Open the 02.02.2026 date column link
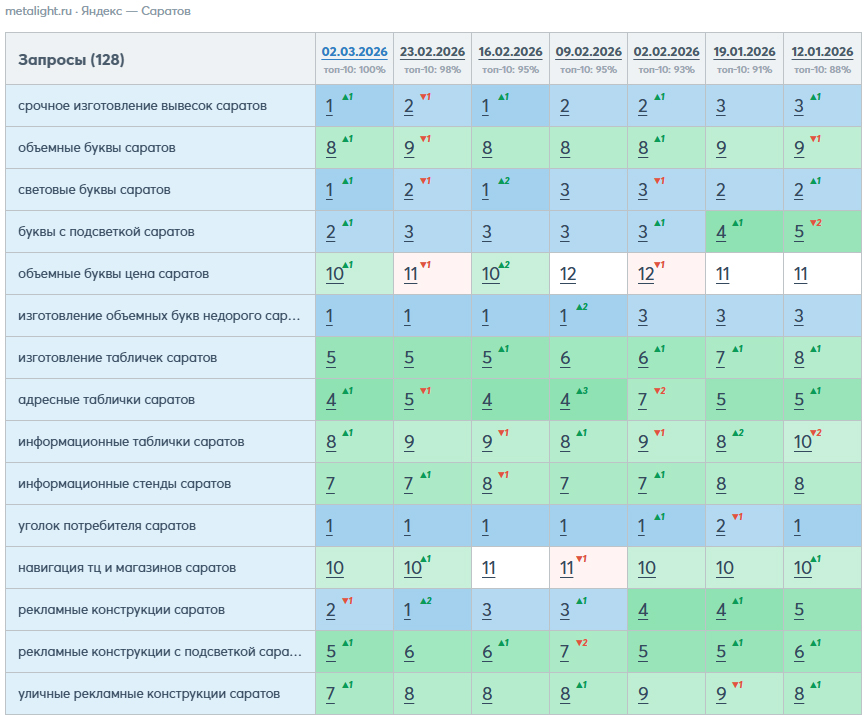 (x=666, y=52)
